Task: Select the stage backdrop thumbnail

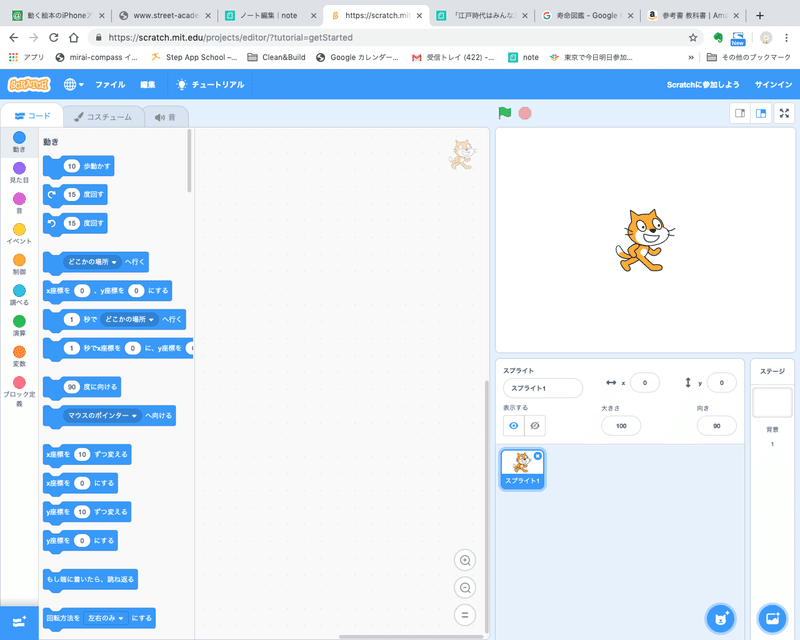Action: click(x=772, y=402)
